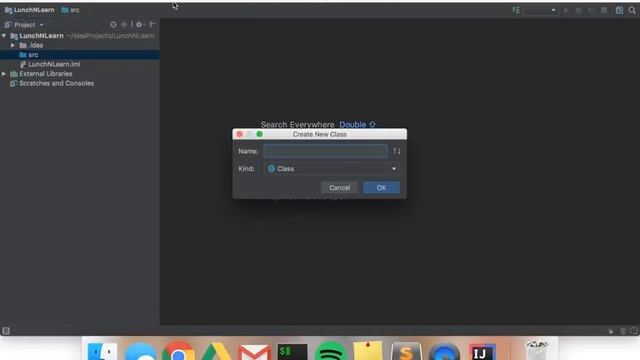Image resolution: width=640 pixels, height=360 pixels.
Task: Expand External Libraries node
Action: pos(4,74)
